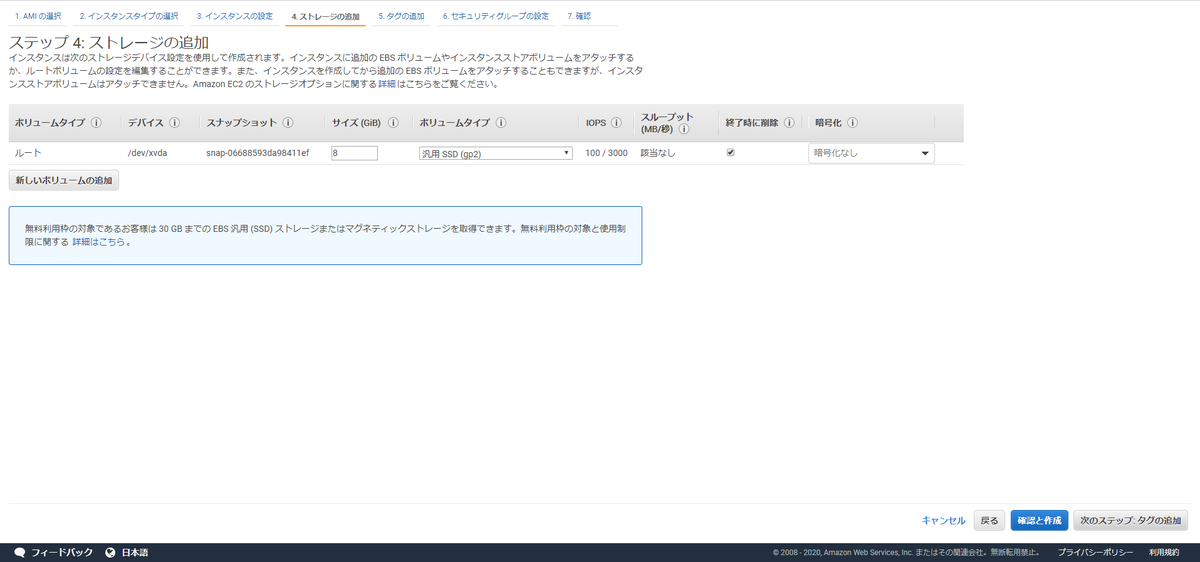Go to 2. インスタンスタイプの選択 tab
This screenshot has height=562, width=1200.
pyautogui.click(x=129, y=16)
